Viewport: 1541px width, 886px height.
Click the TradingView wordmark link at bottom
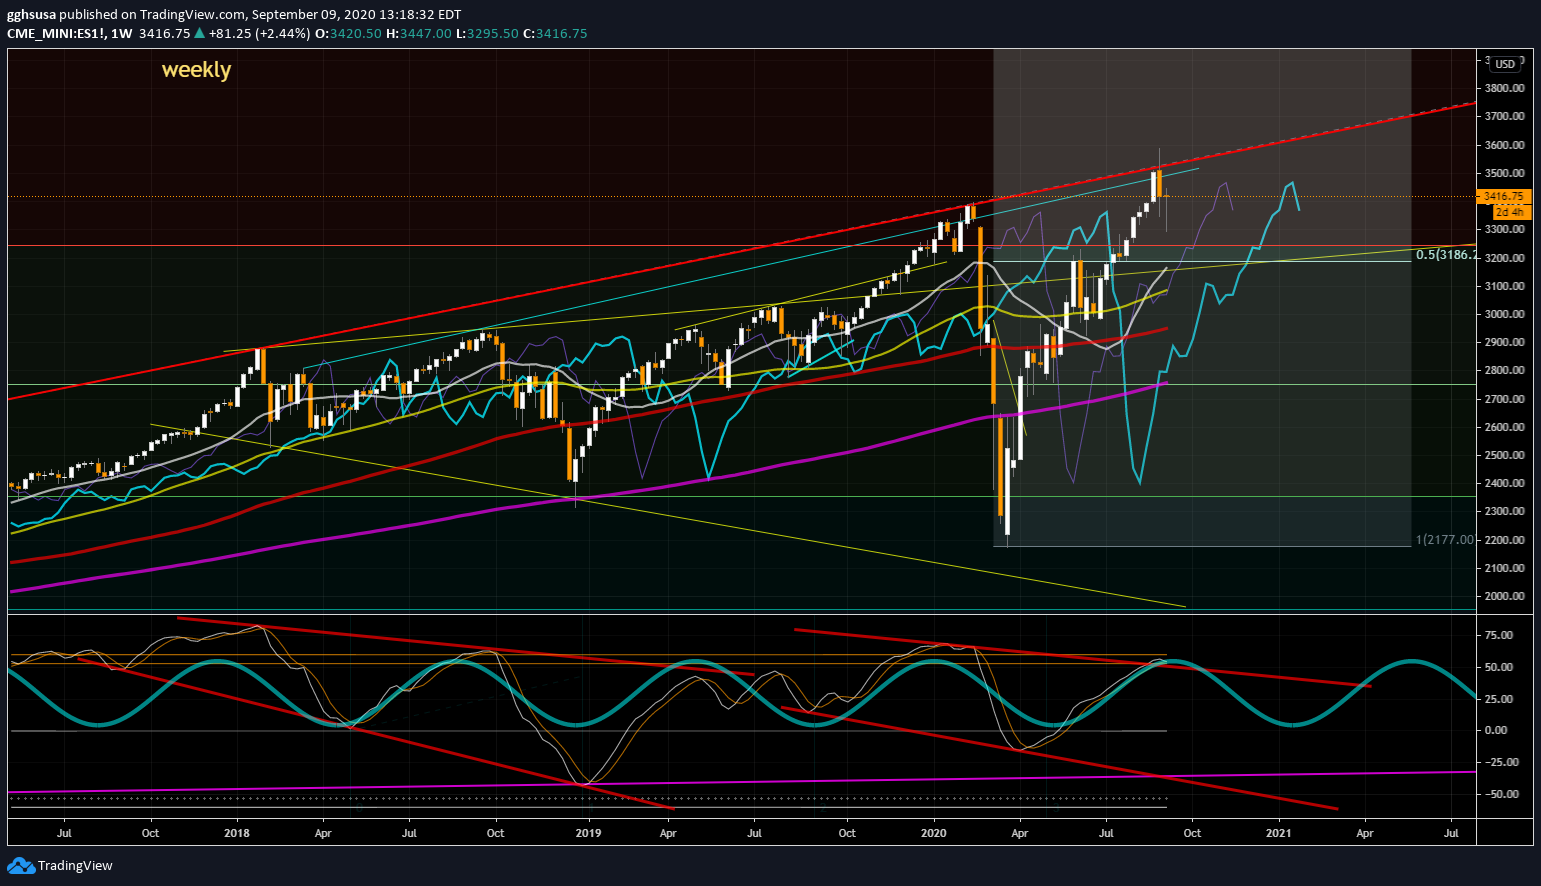pyautogui.click(x=75, y=866)
